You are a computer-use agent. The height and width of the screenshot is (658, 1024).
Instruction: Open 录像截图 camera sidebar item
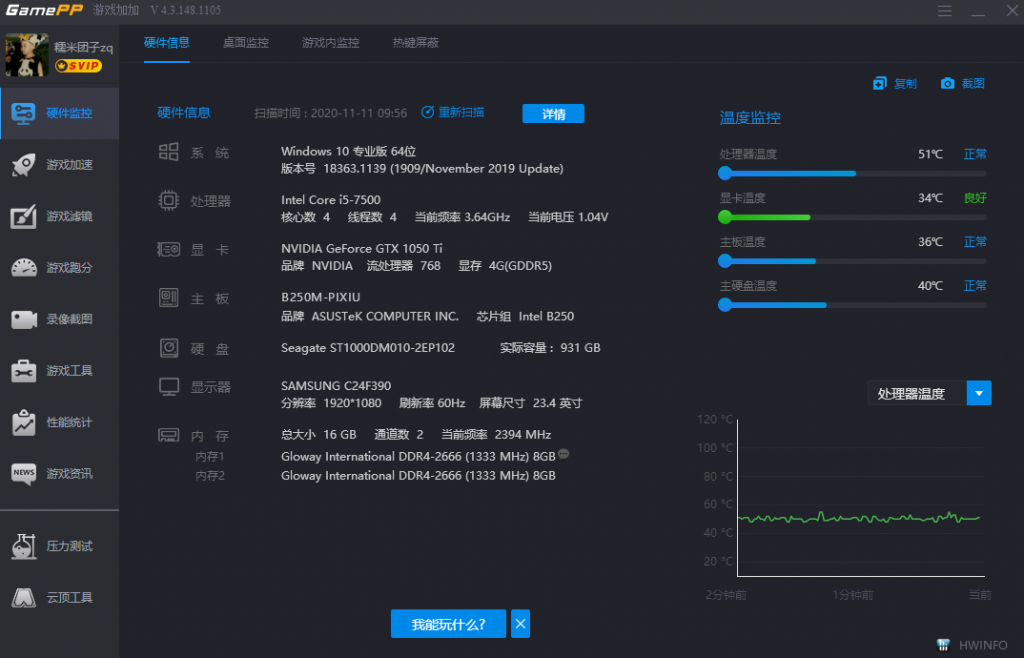coord(59,319)
